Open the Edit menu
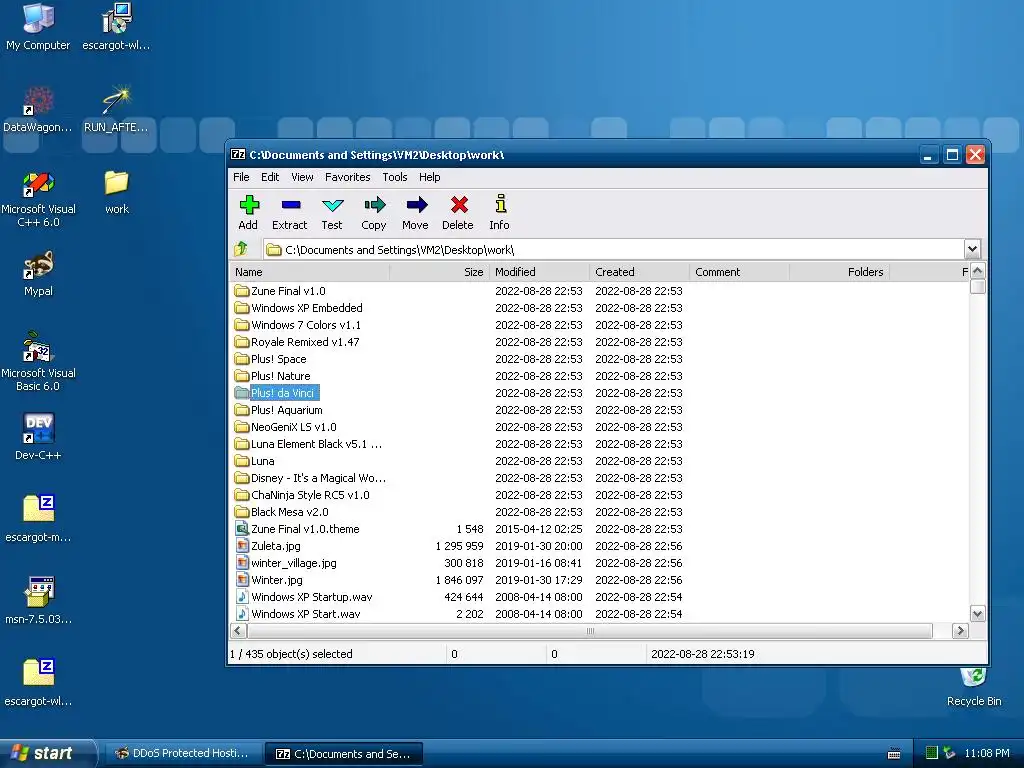1024x768 pixels. tap(270, 177)
